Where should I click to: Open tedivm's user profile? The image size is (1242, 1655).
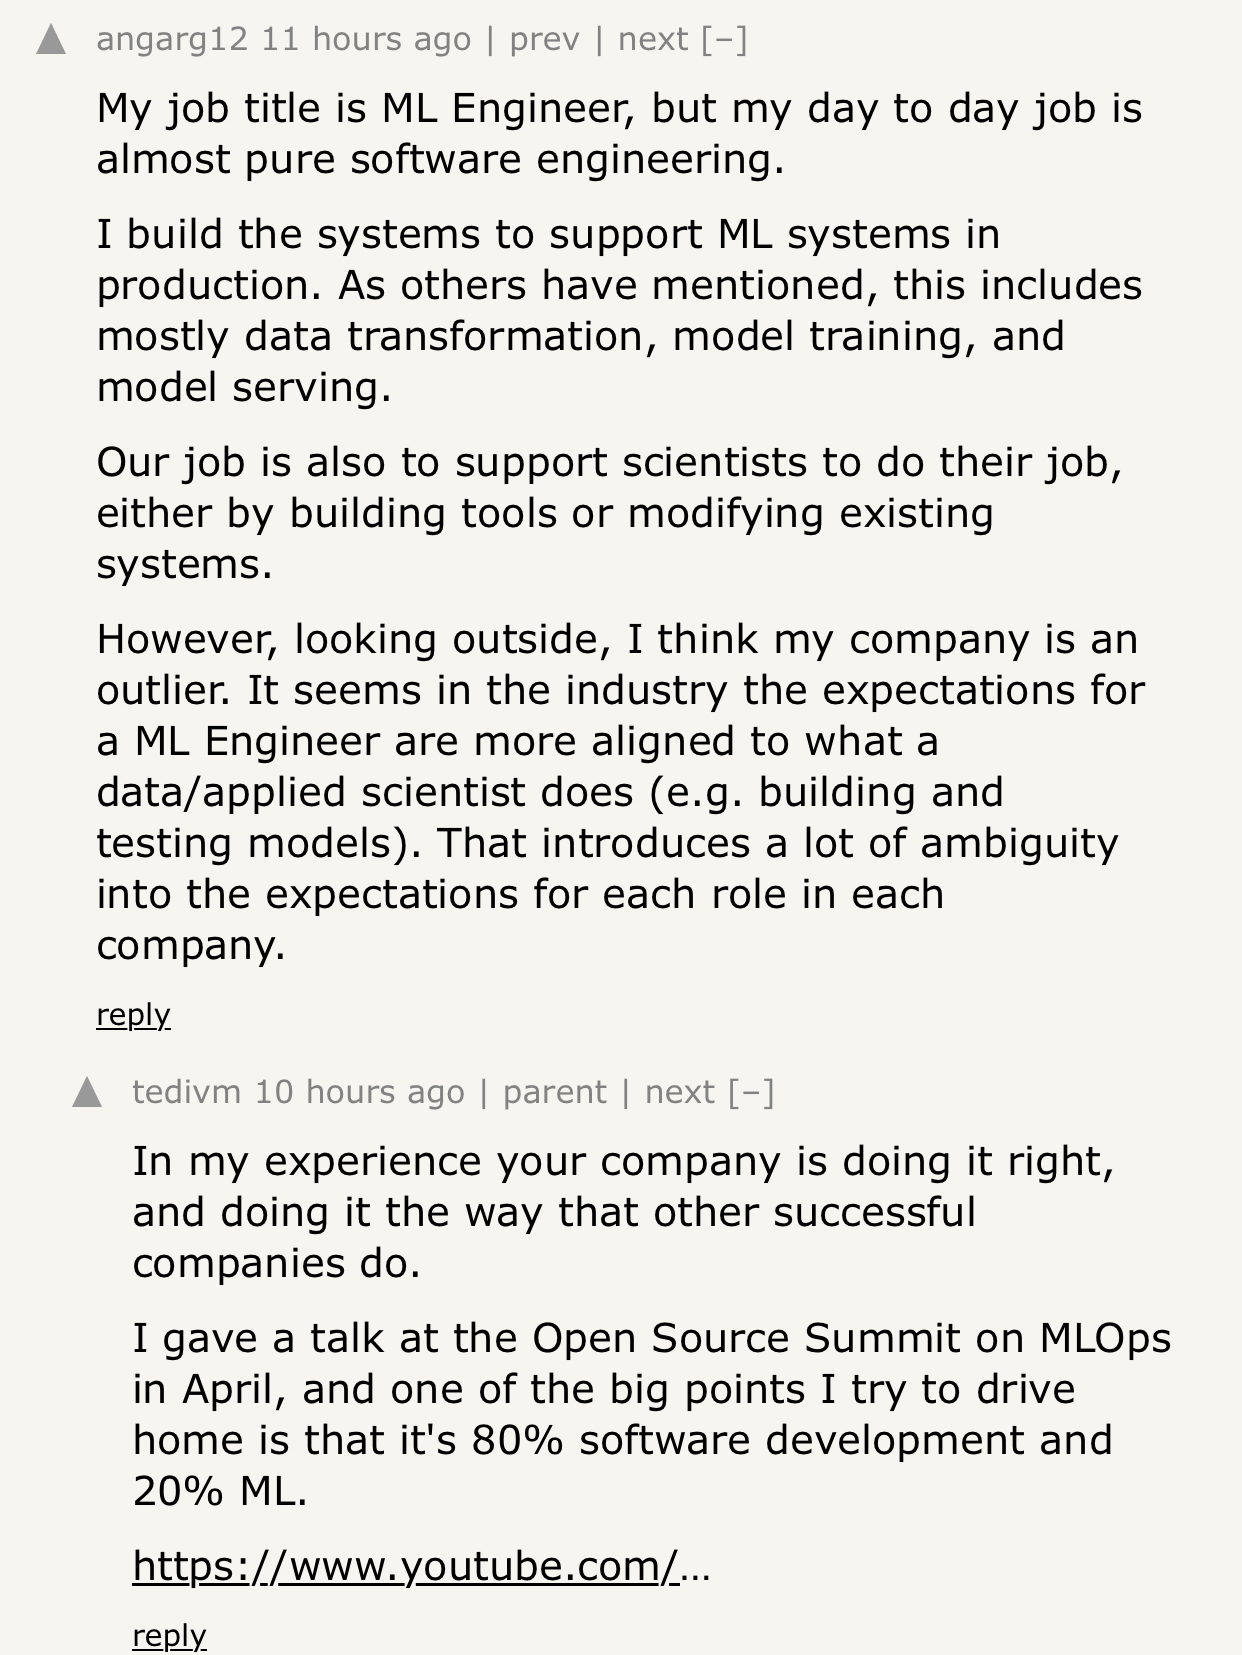[186, 1092]
